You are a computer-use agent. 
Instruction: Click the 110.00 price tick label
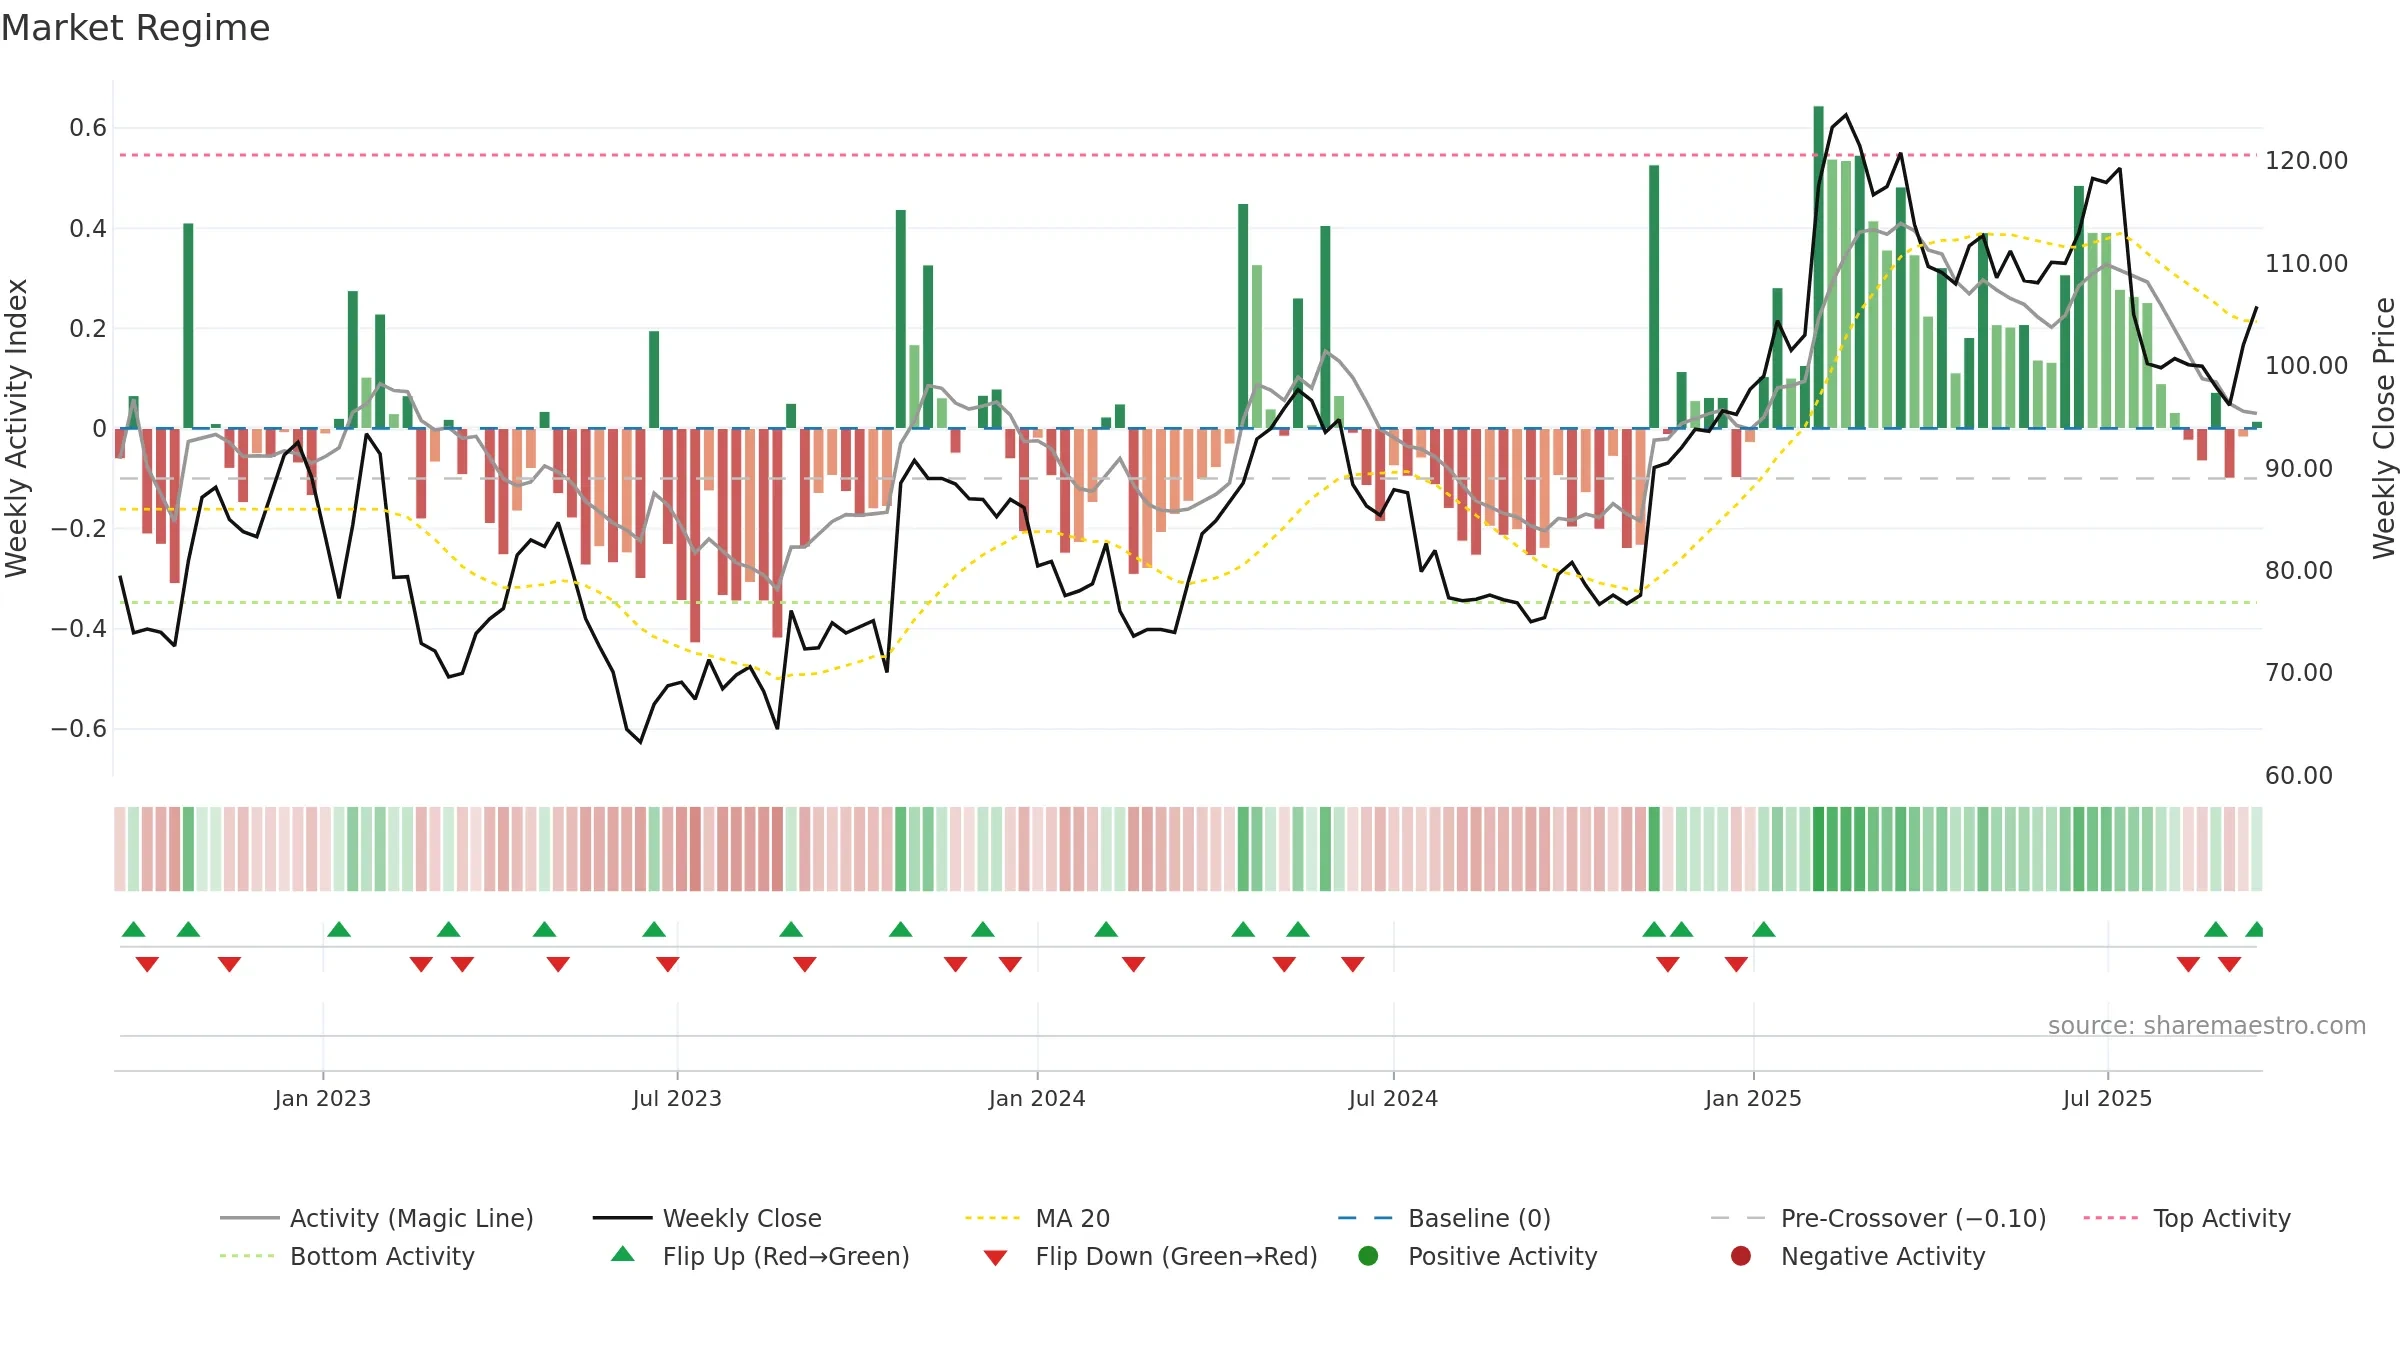[x=2306, y=263]
